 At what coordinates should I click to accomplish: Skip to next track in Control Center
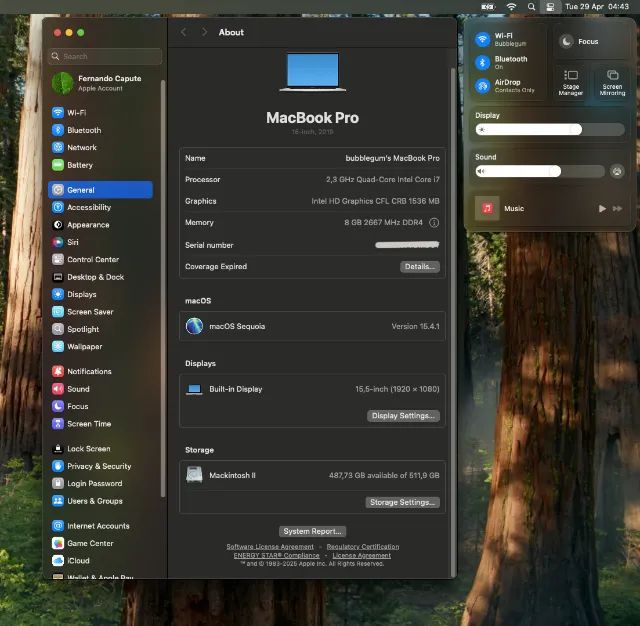pos(617,209)
